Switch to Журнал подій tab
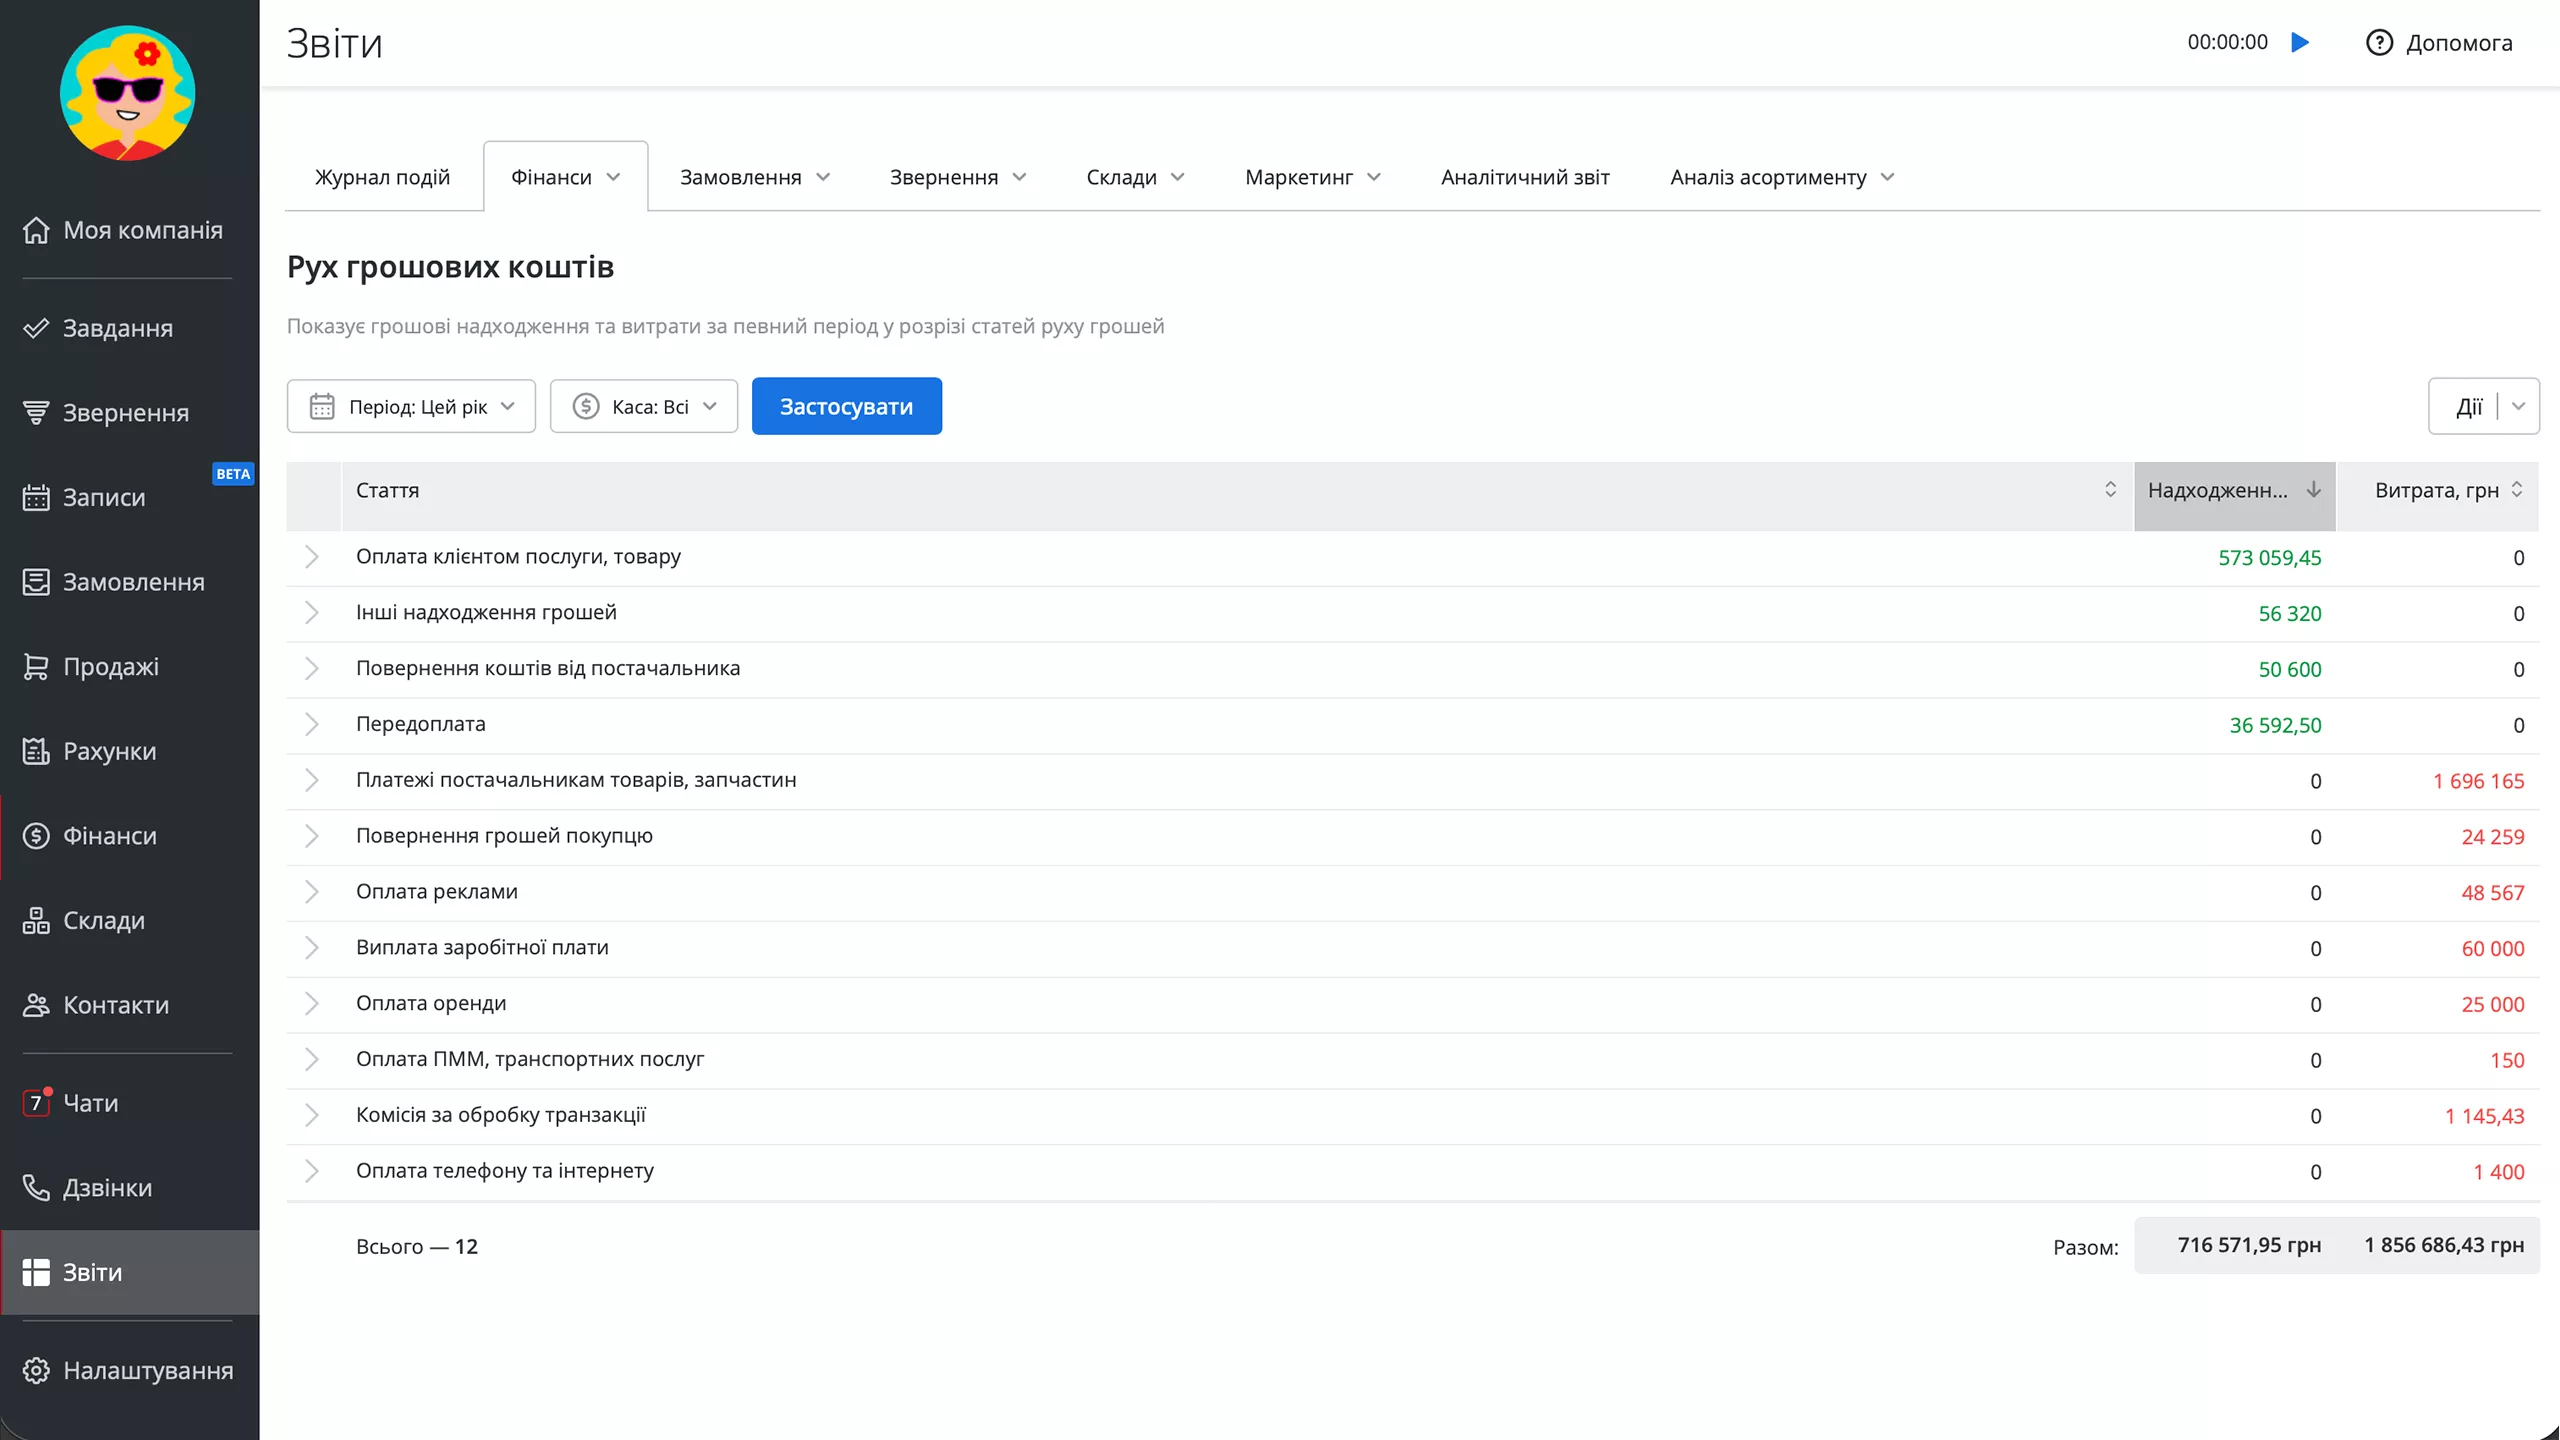This screenshot has width=2560, height=1440. [382, 177]
